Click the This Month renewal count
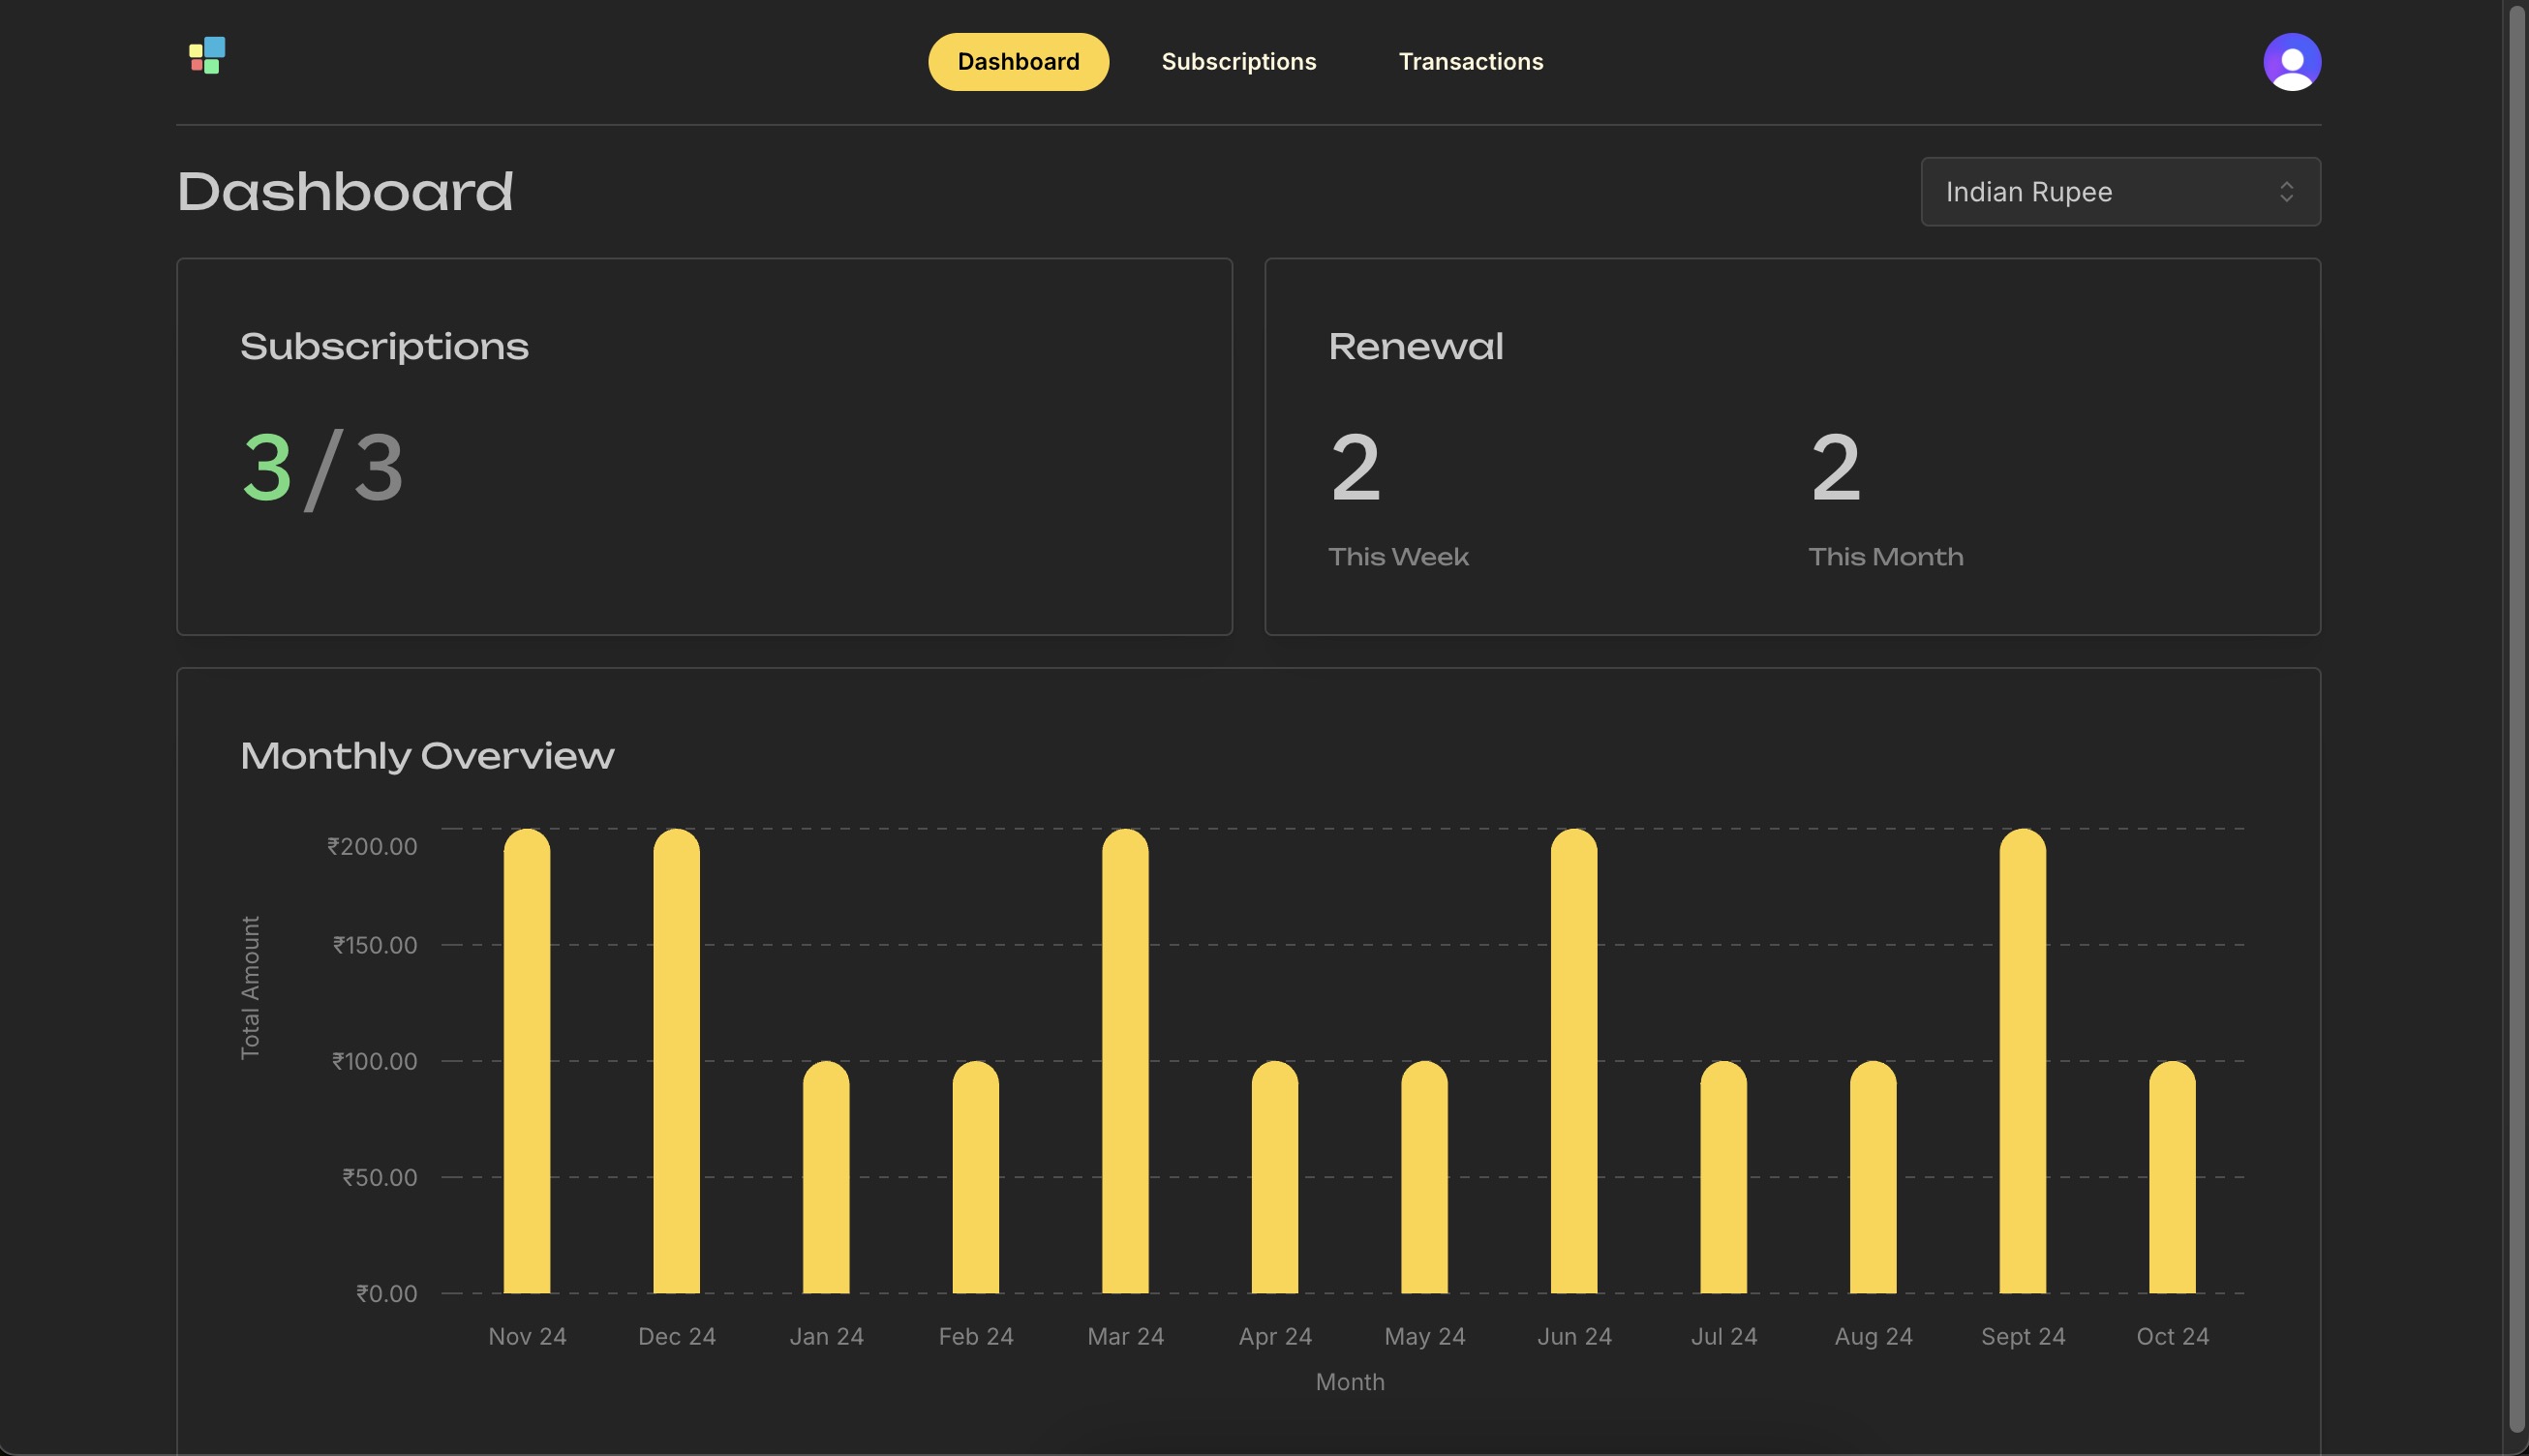Image resolution: width=2529 pixels, height=1456 pixels. click(1836, 468)
